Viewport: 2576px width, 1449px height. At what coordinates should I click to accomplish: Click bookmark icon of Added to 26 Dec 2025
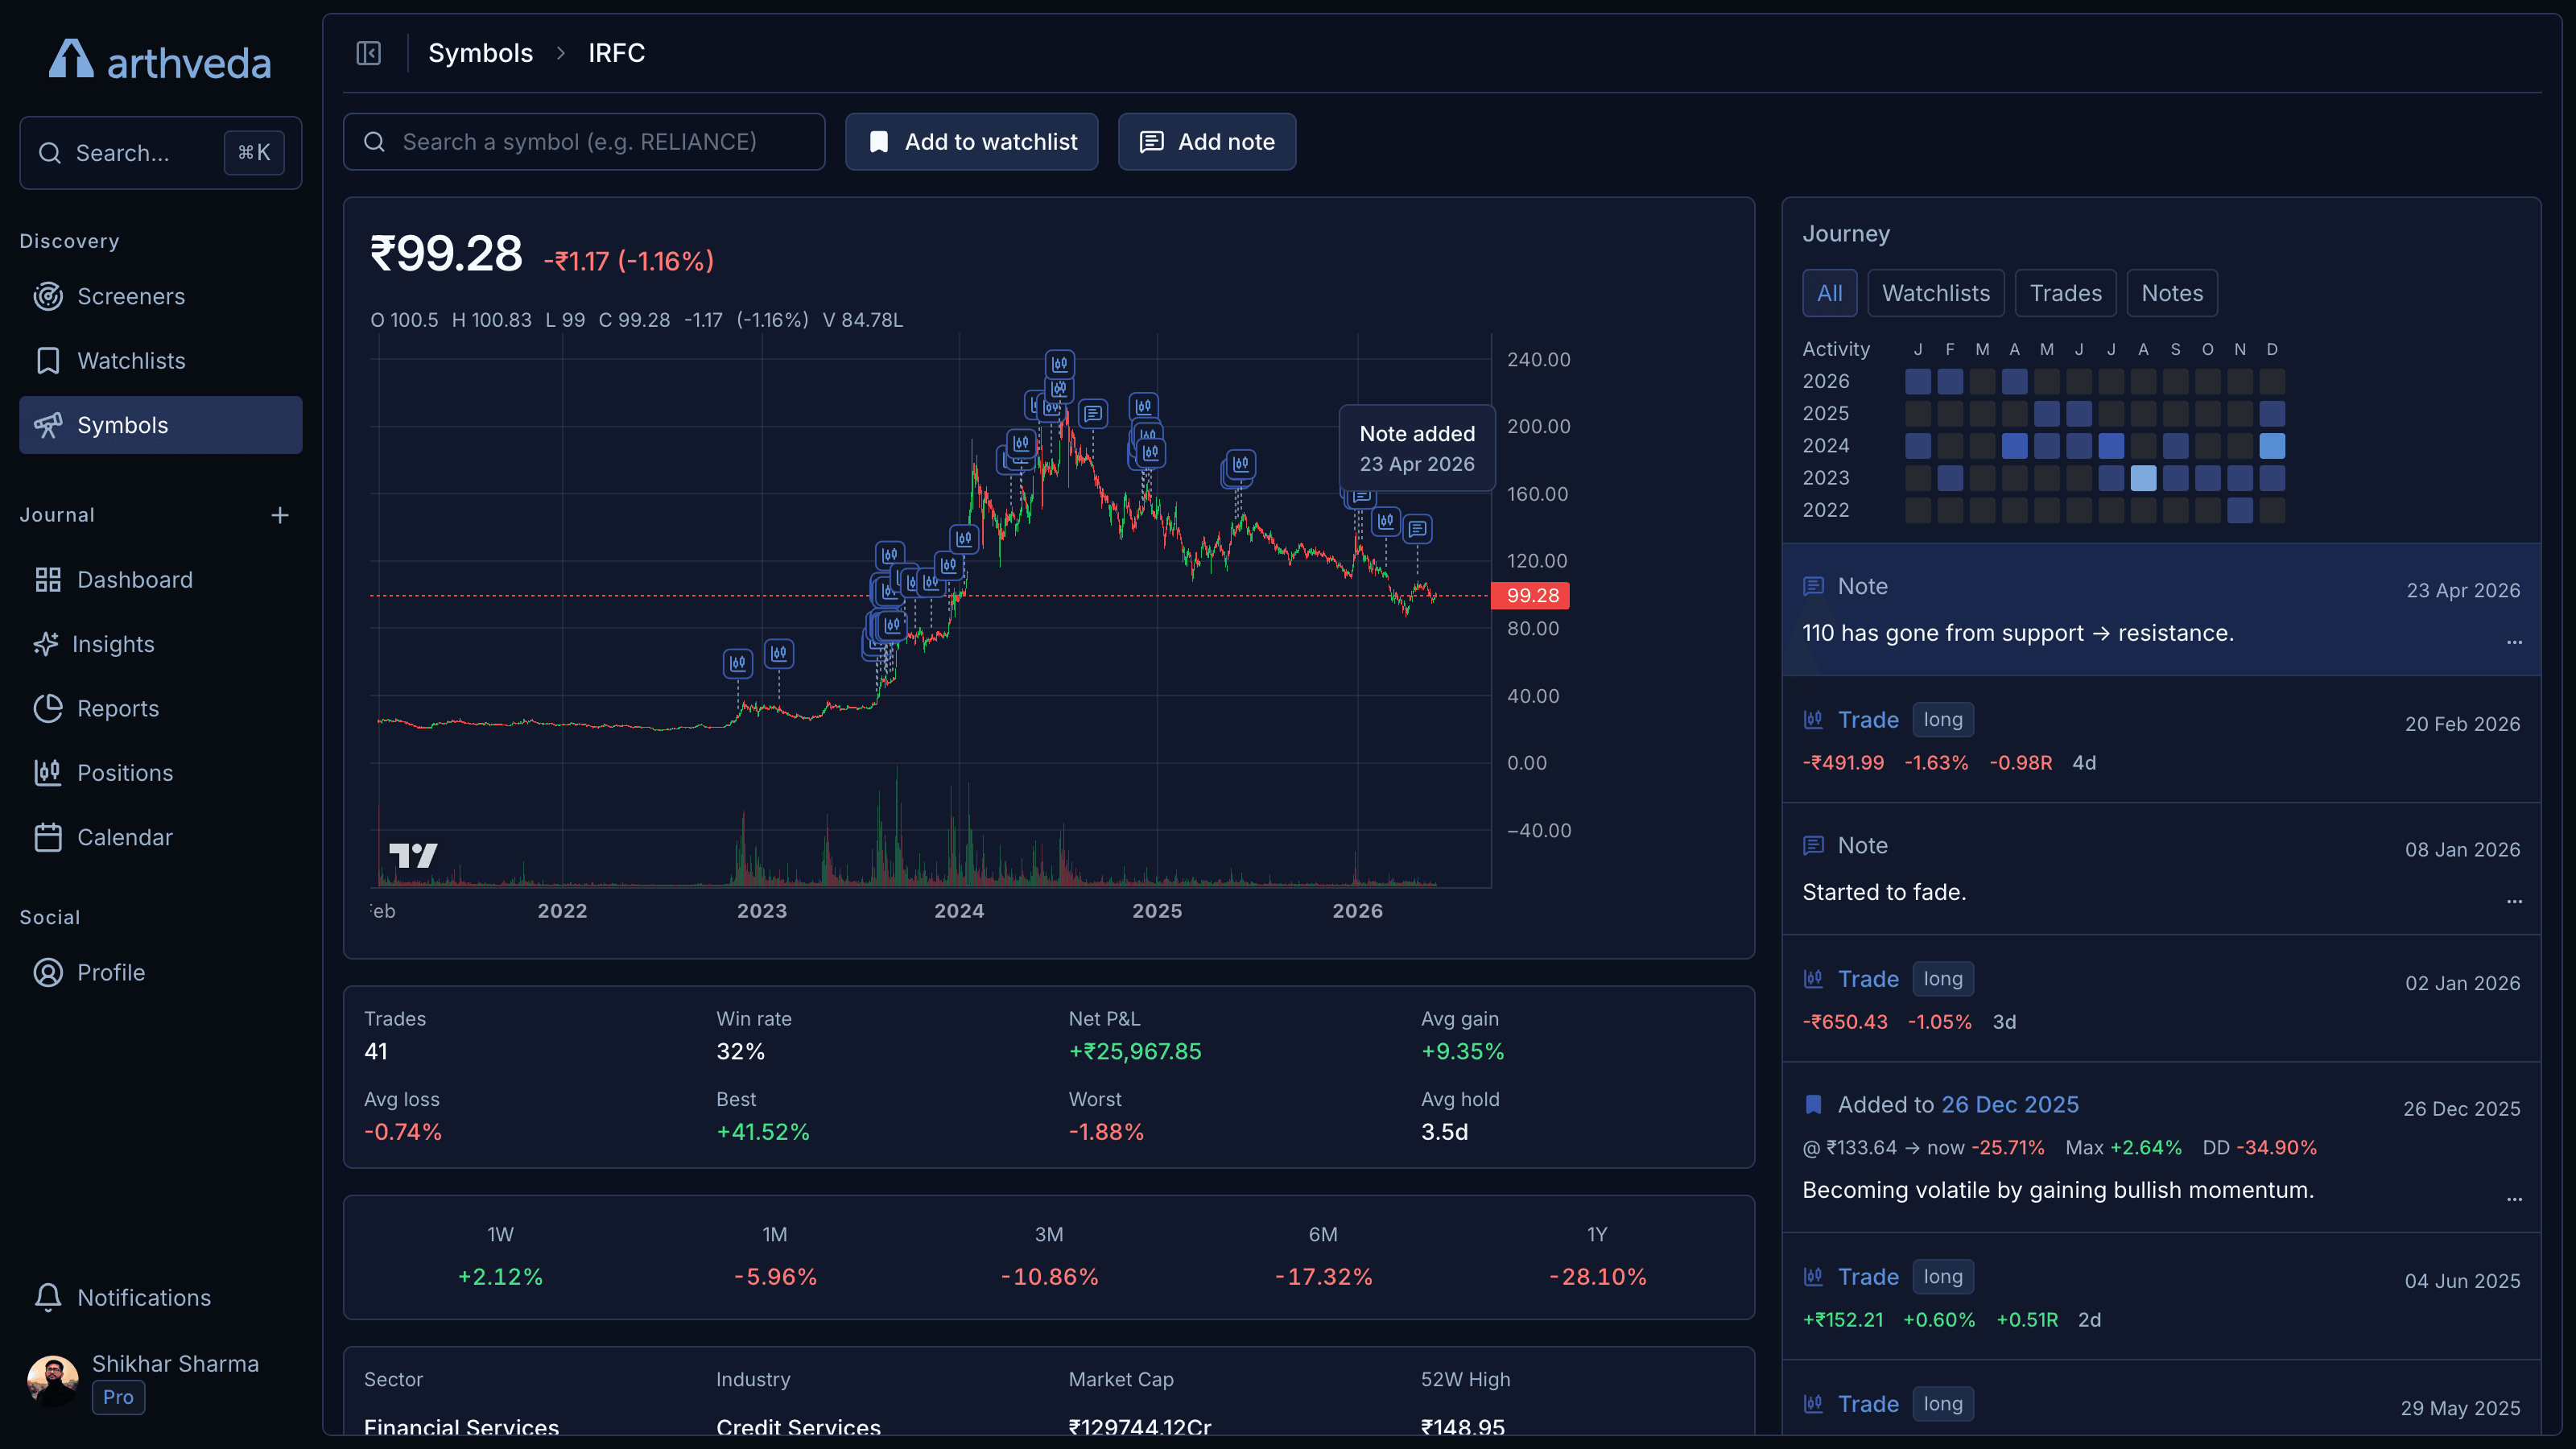[x=1813, y=1104]
